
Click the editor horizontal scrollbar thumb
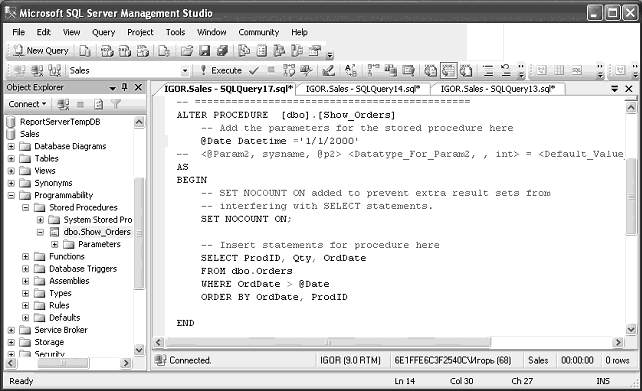click(328, 342)
